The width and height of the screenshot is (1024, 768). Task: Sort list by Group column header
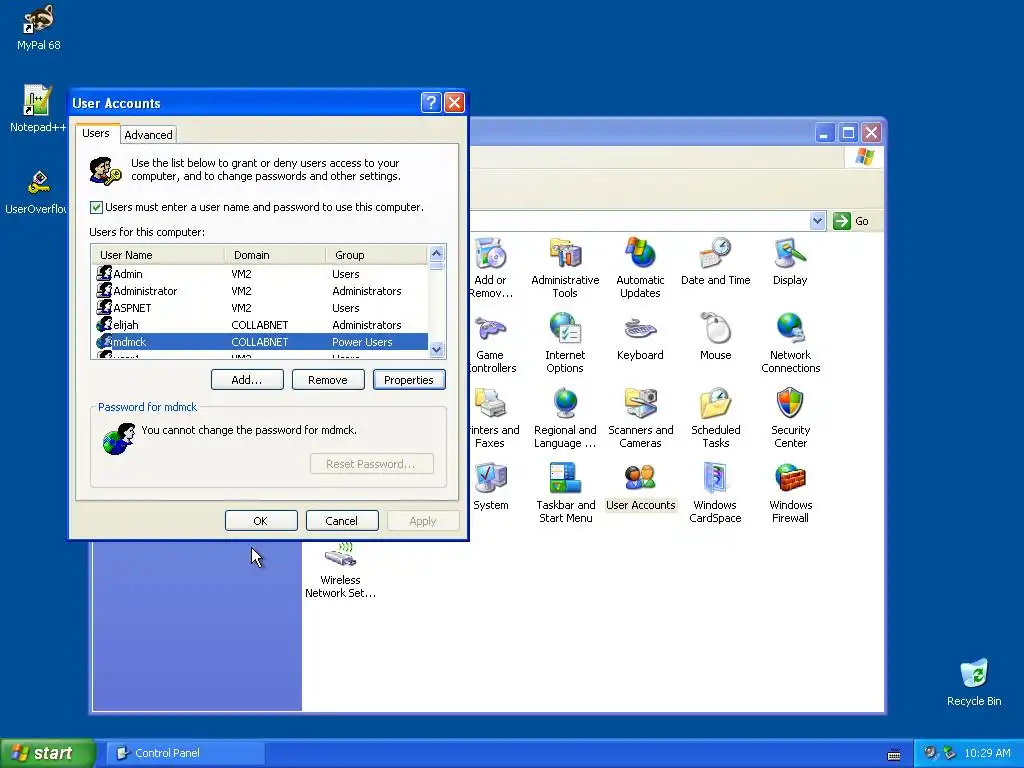pos(376,255)
